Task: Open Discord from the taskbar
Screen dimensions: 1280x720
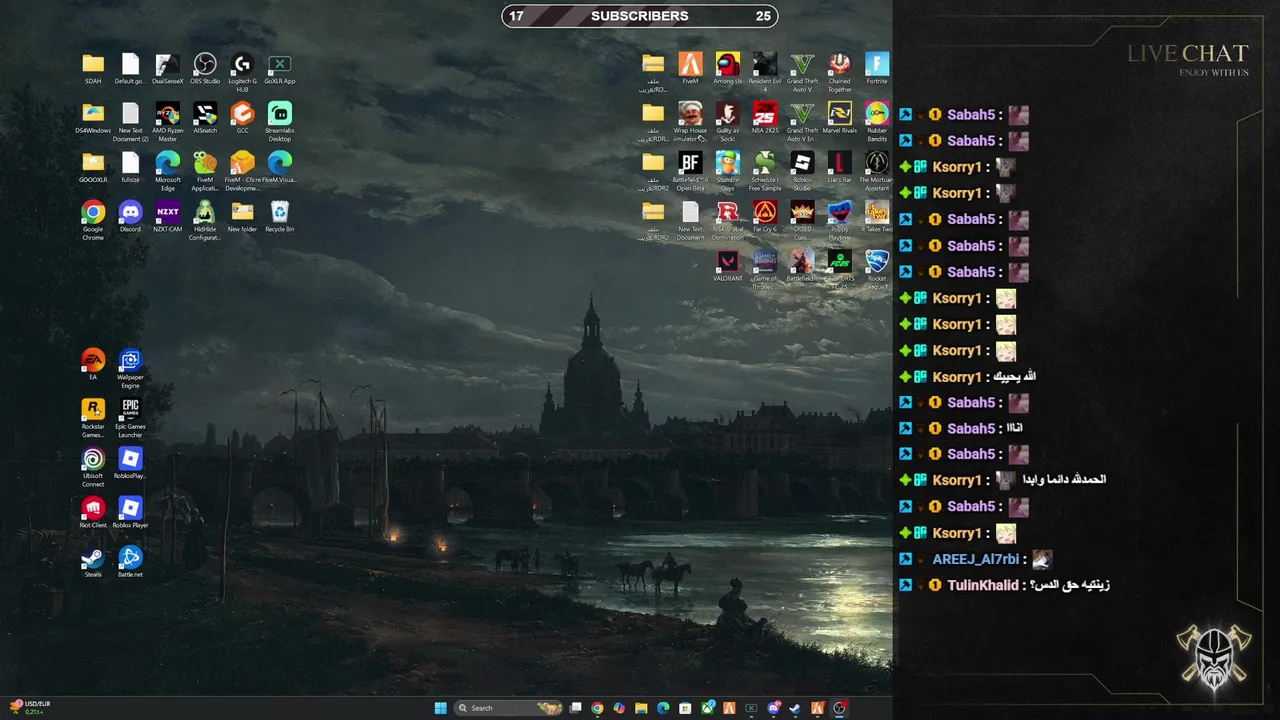Action: [x=773, y=708]
